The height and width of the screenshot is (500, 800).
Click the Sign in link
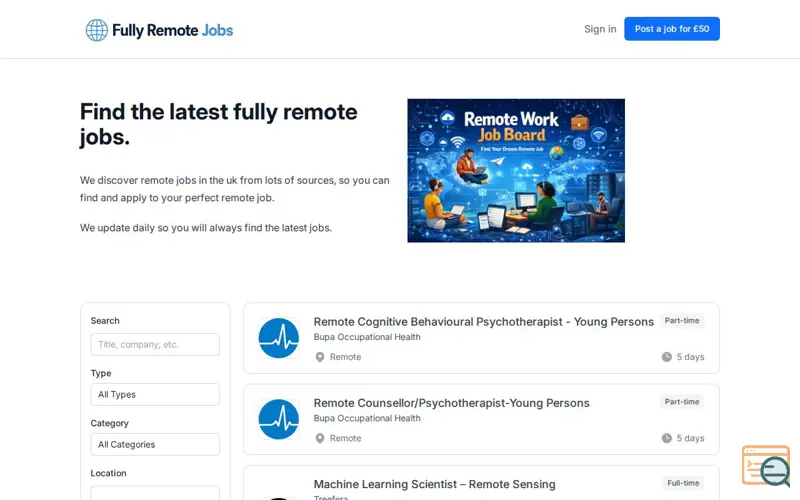click(600, 29)
